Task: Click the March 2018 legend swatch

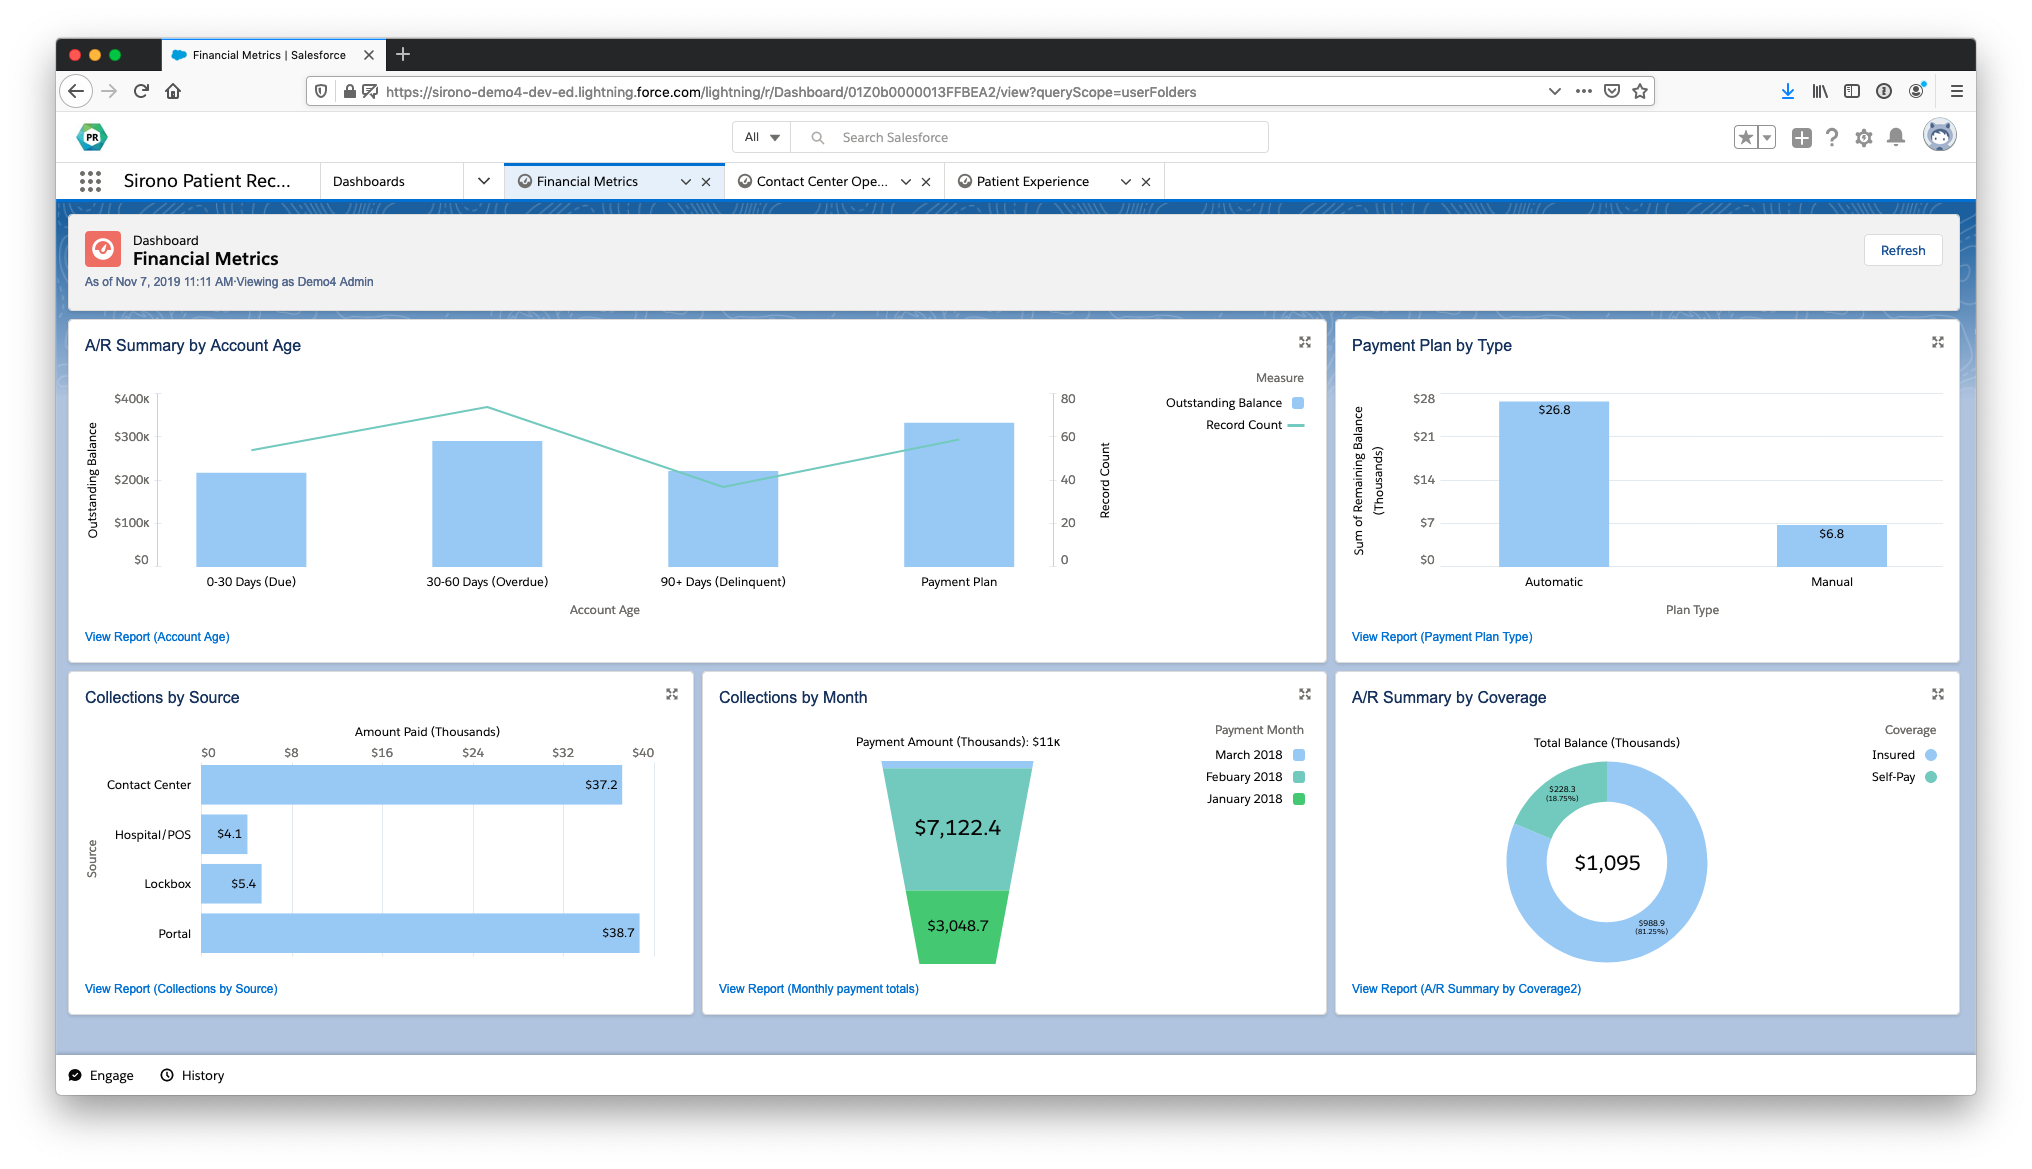Action: [x=1299, y=755]
